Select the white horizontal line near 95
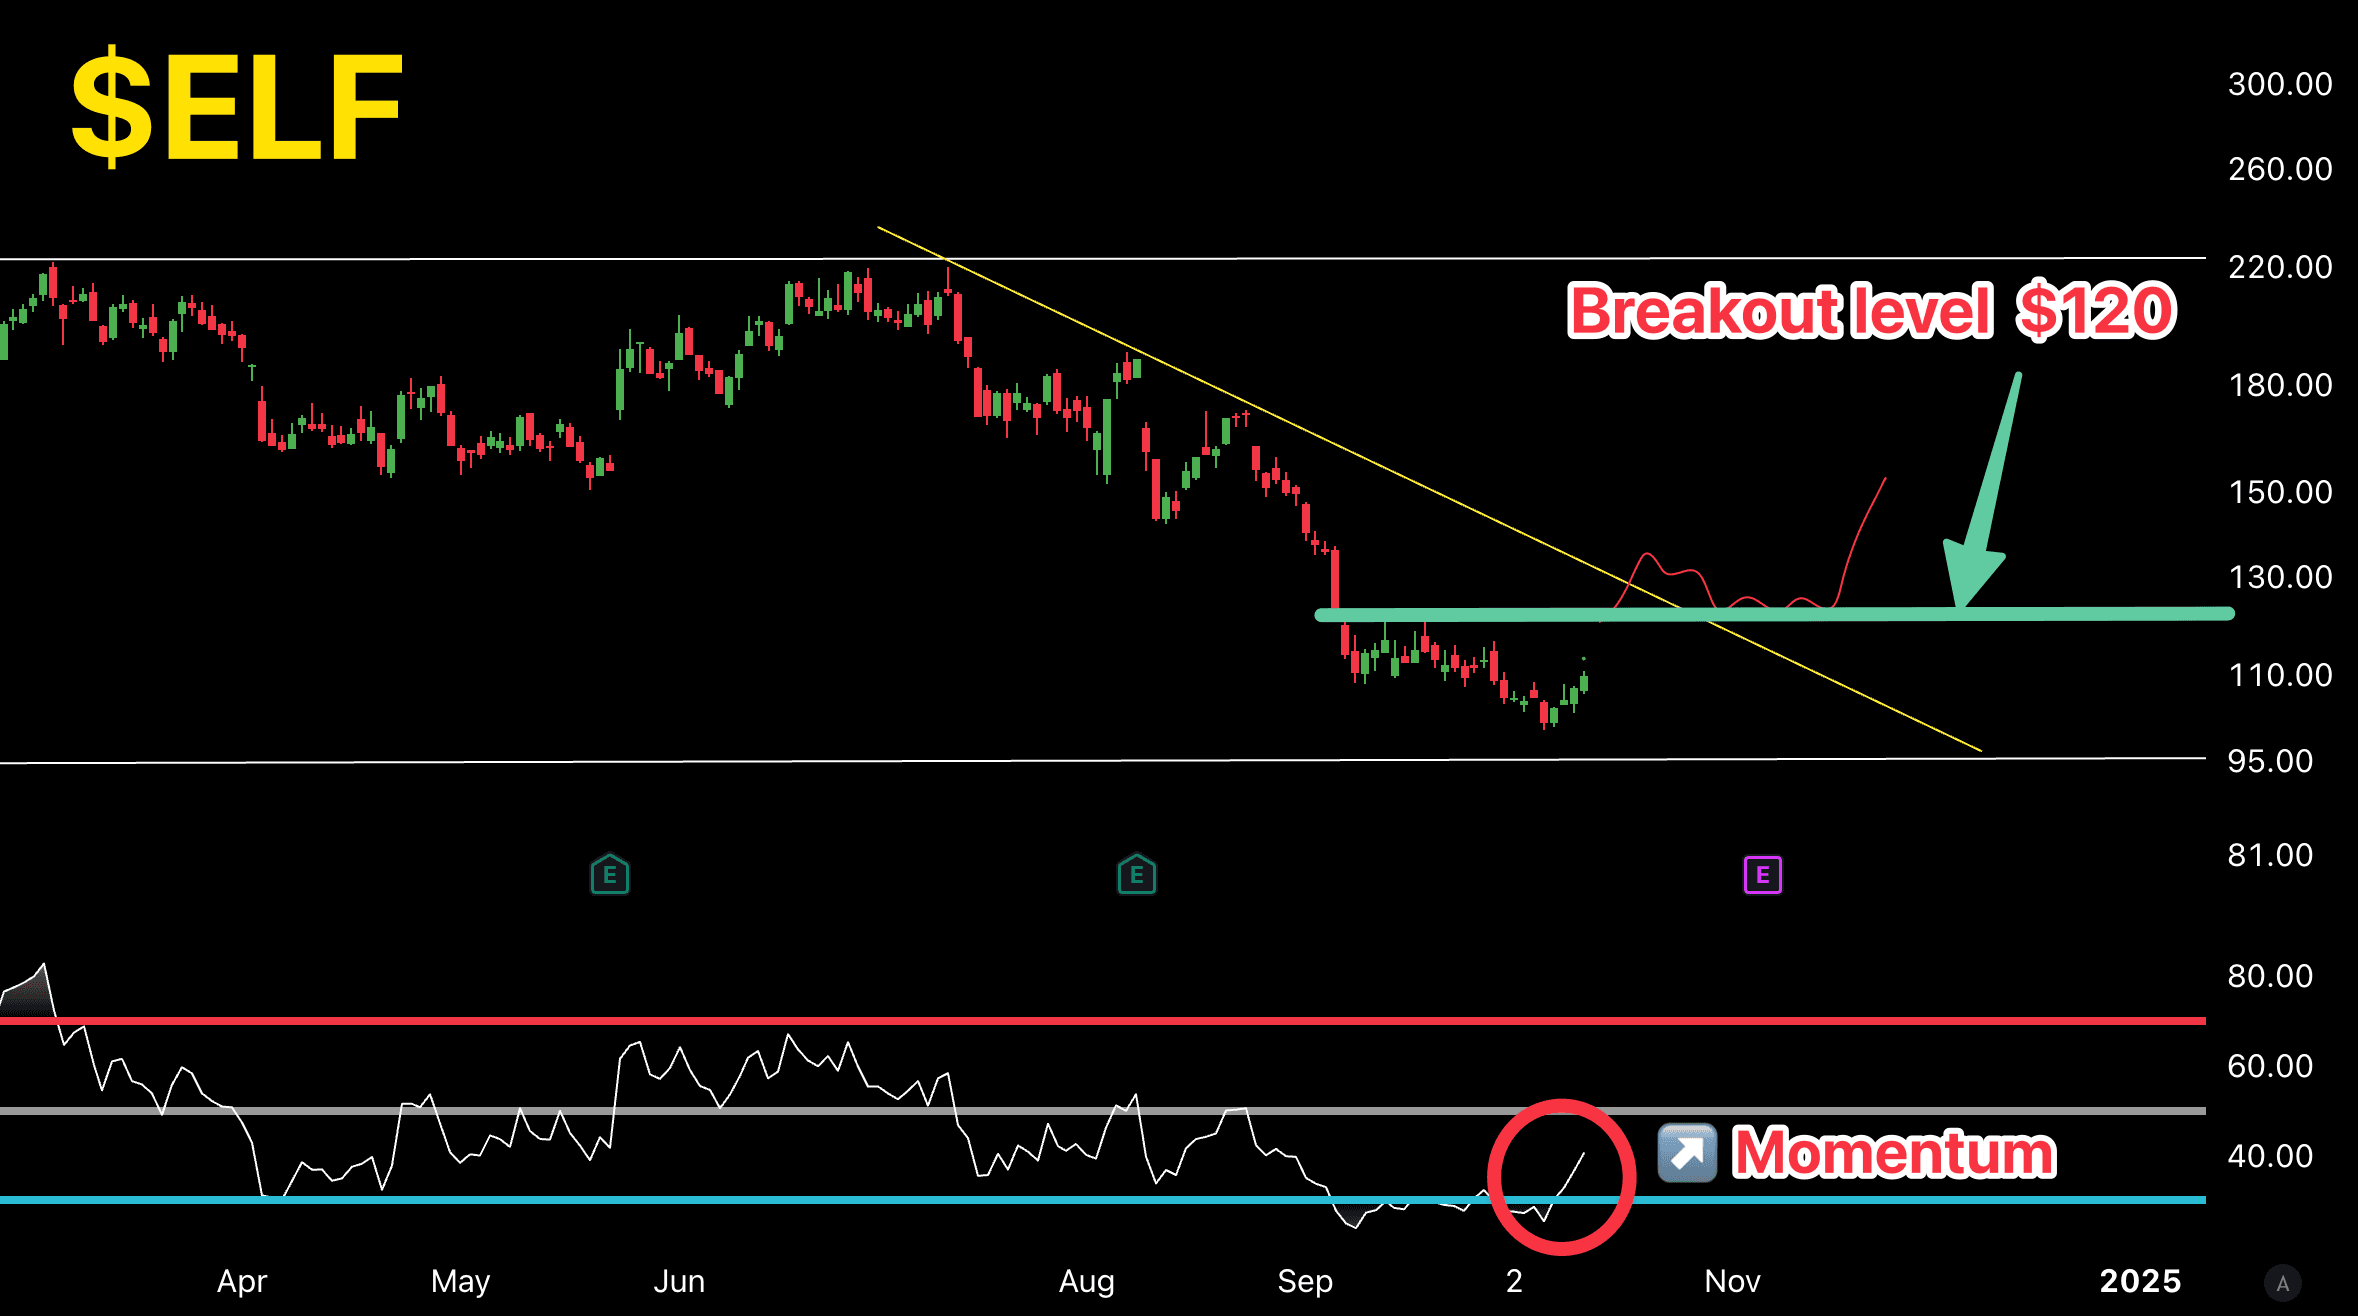Viewport: 2358px width, 1316px height. [x=1102, y=761]
